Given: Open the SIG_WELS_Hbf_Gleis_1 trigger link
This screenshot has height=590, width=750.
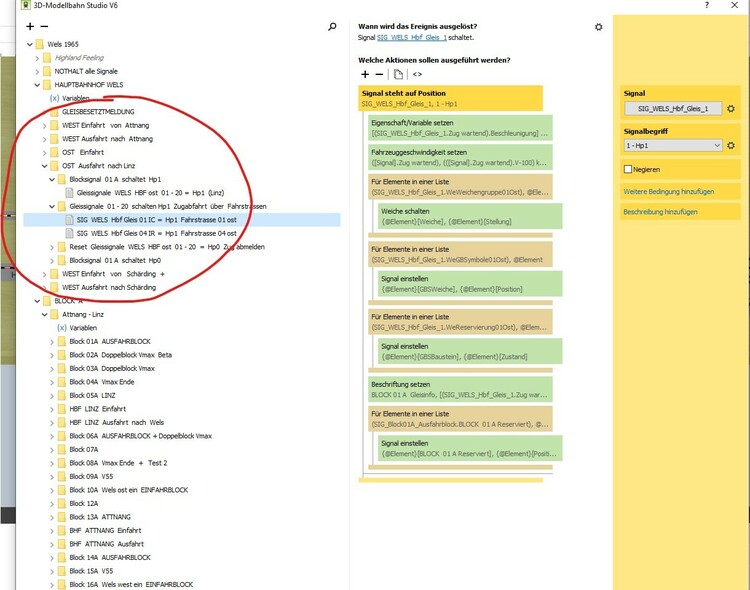Looking at the screenshot, I should coord(412,37).
